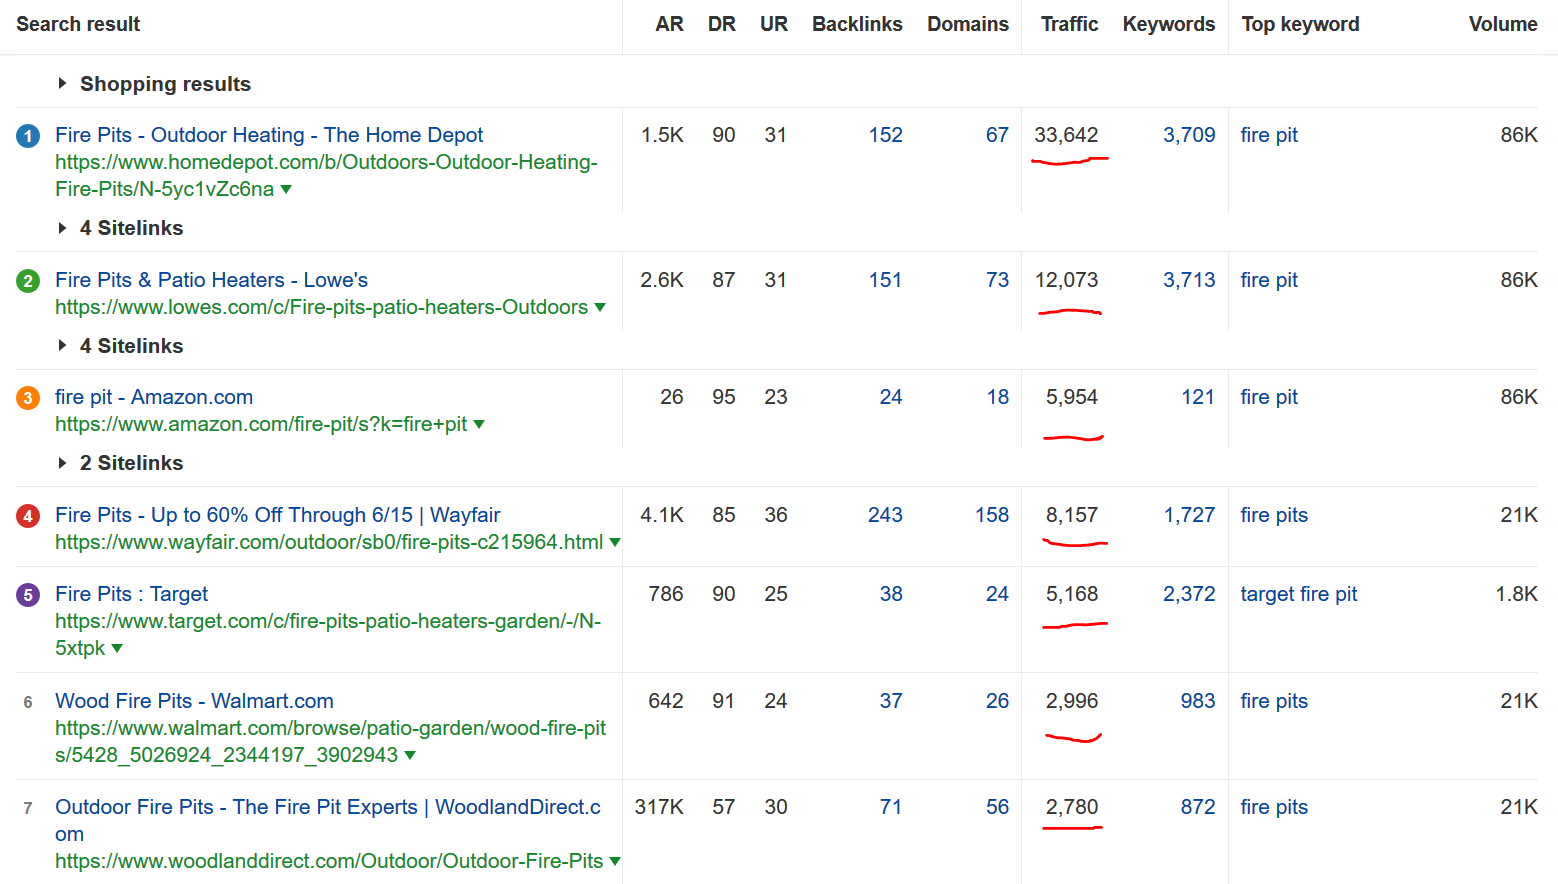Open dropdown arrow next to Home Depot URL
Viewport: 1558px width, 884px height.
point(286,190)
